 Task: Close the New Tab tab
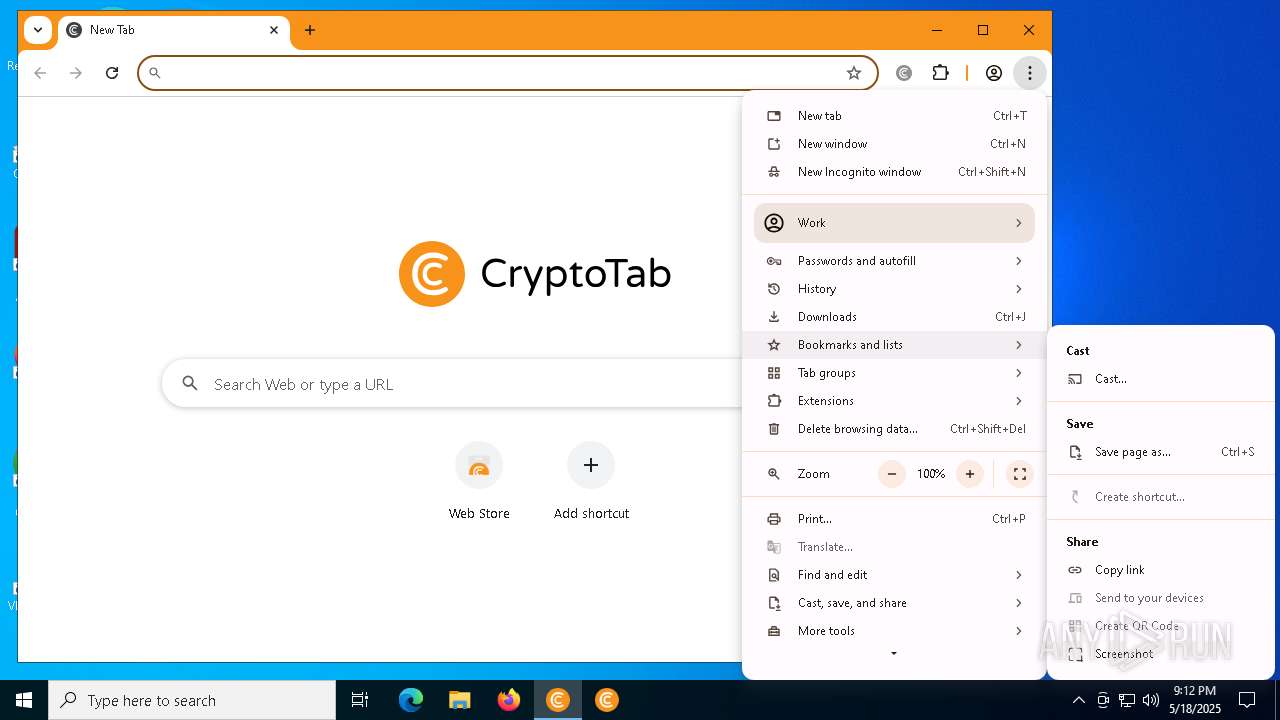[x=274, y=30]
